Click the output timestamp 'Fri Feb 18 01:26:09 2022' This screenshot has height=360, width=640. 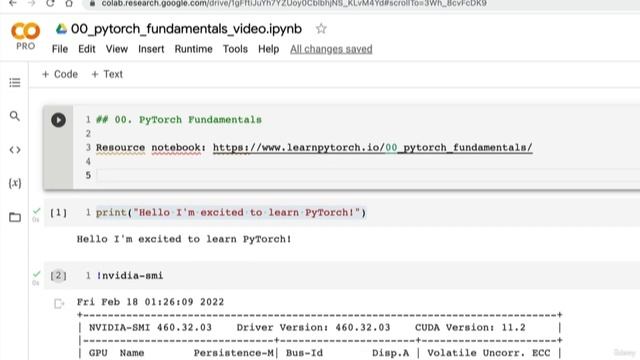tap(150, 302)
